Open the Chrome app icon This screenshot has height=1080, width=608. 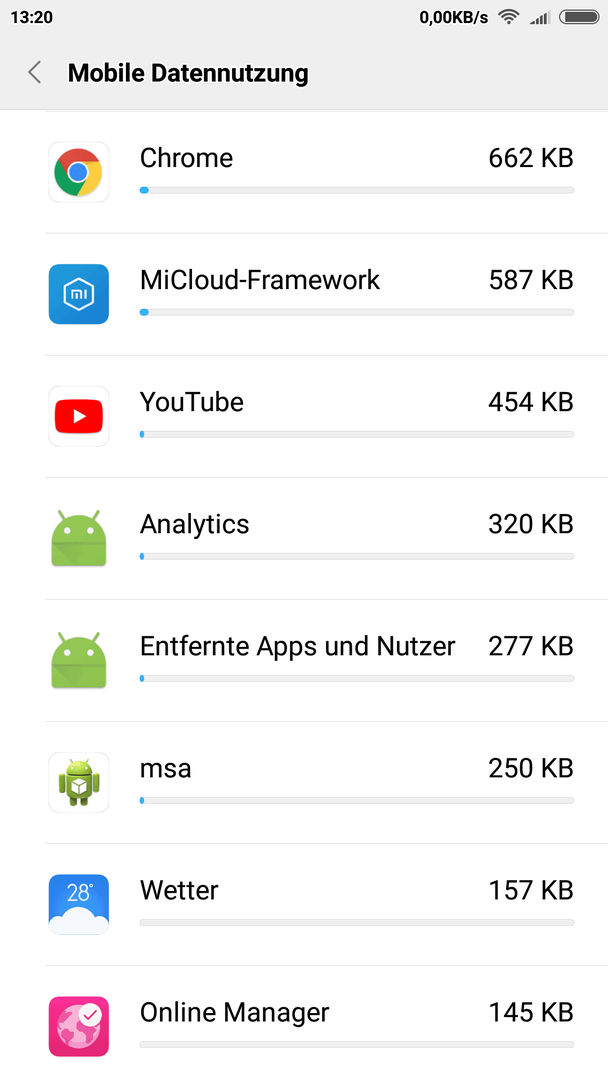coord(78,172)
